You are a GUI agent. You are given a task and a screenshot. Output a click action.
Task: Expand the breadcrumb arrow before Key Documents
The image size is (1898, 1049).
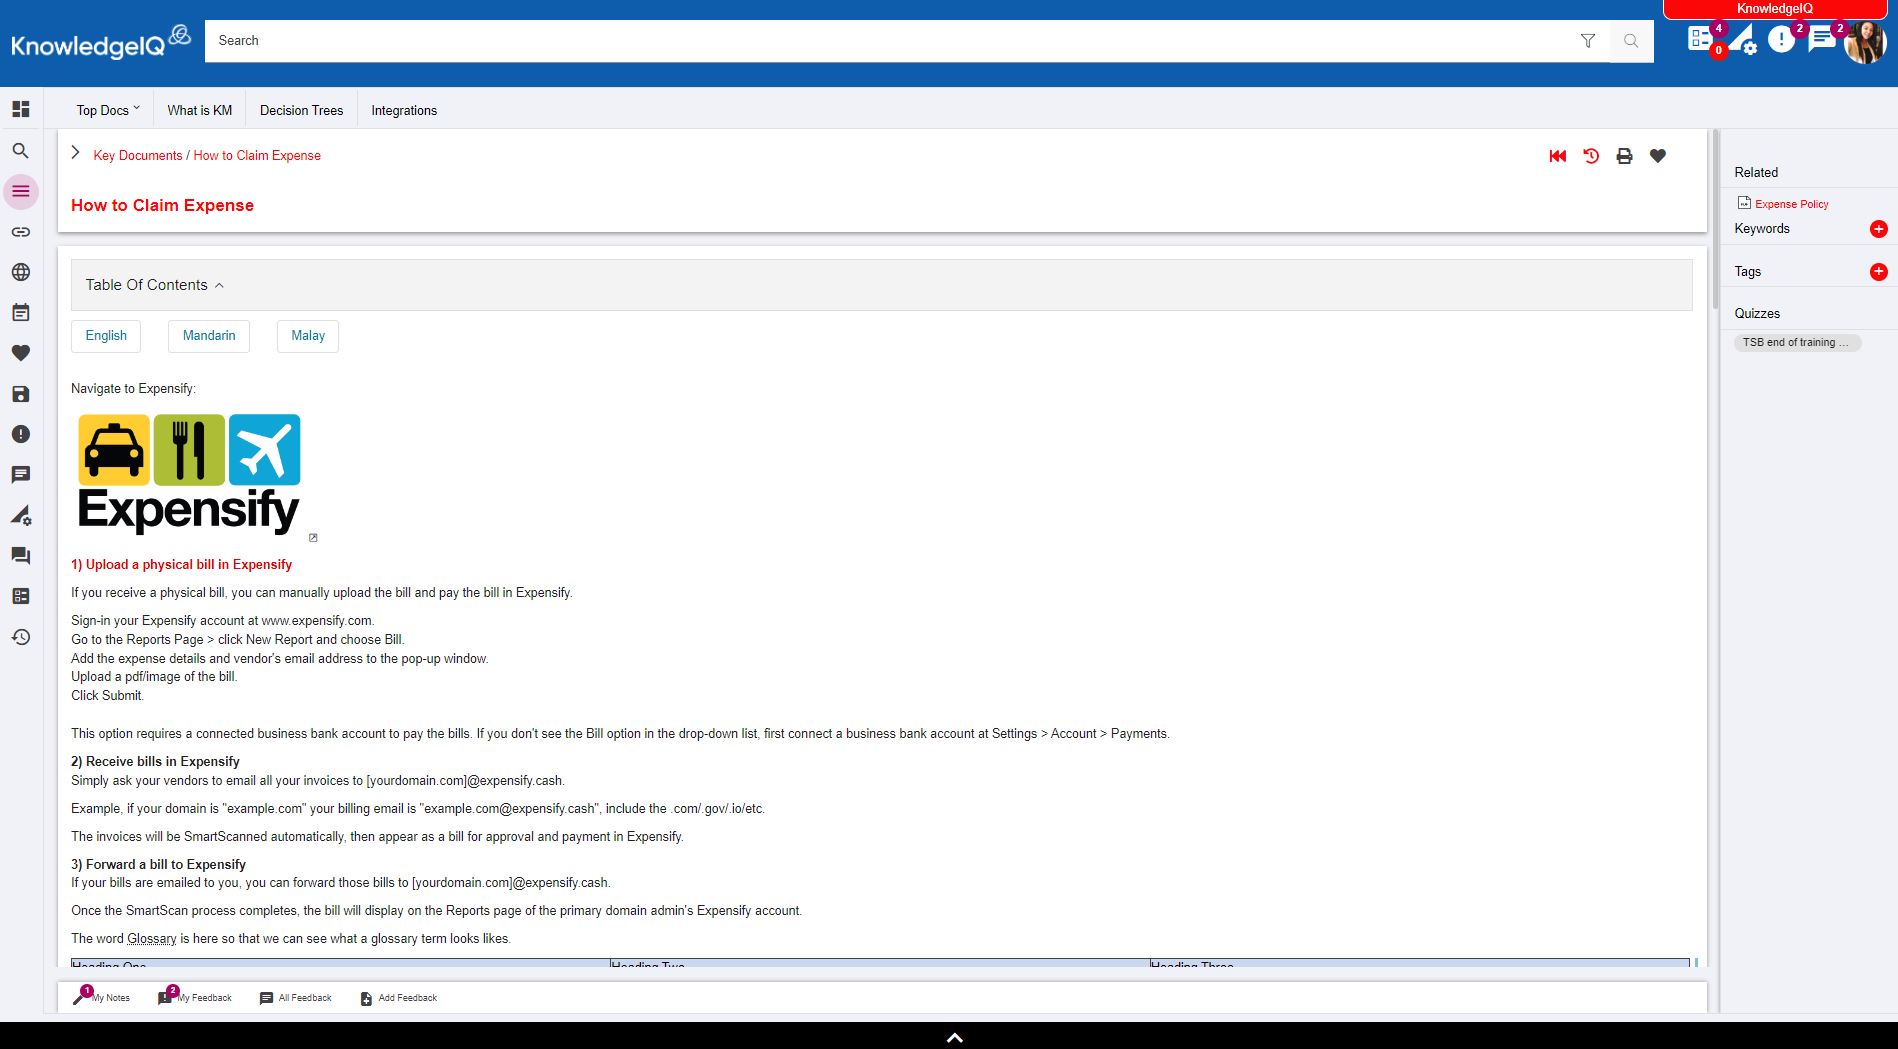click(75, 152)
